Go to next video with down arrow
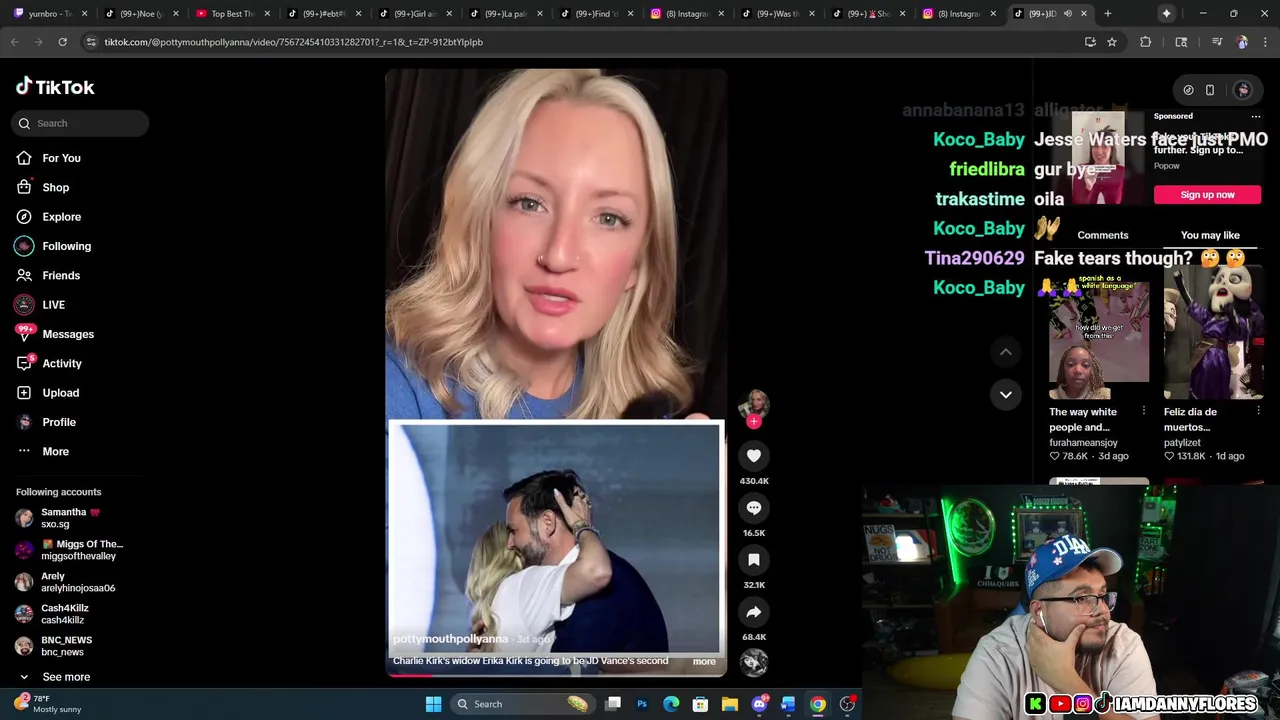The width and height of the screenshot is (1280, 720). click(x=1006, y=395)
